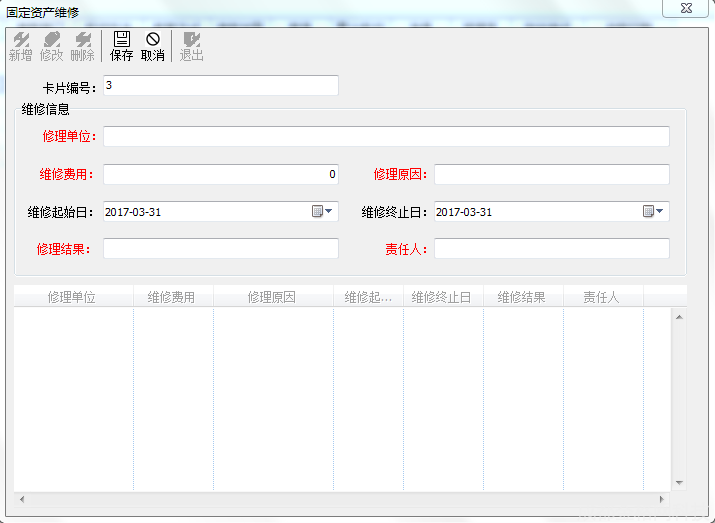Open calendar for 维修起始日 date
This screenshot has width=715, height=523.
[x=323, y=211]
